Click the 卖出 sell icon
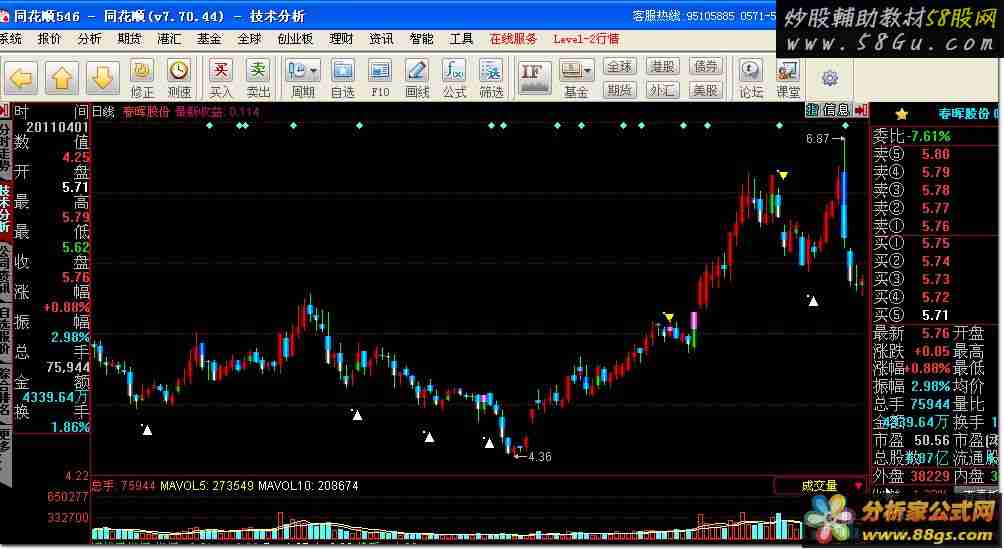The height and width of the screenshot is (550, 1004). tap(258, 79)
